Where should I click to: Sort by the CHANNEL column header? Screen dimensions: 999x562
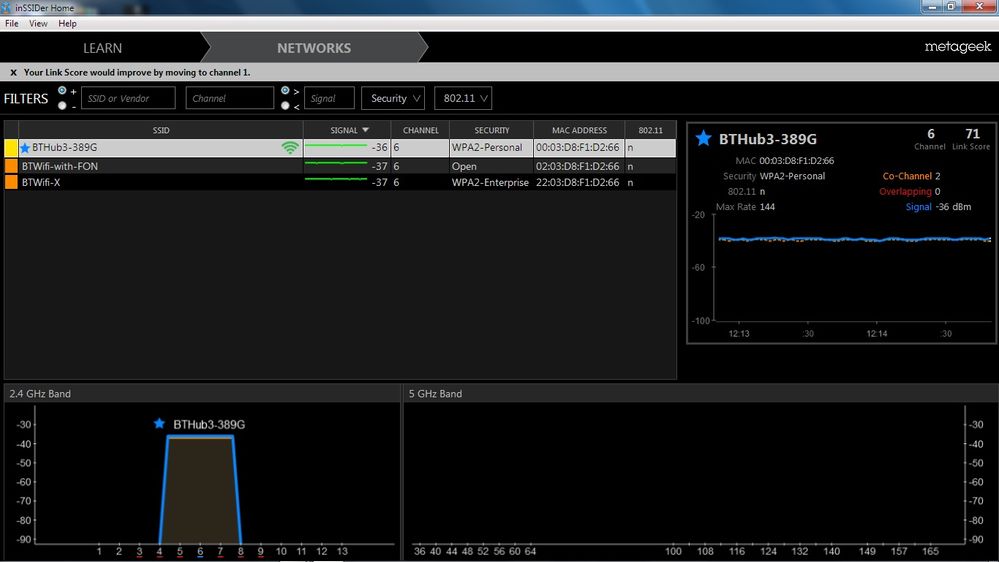click(420, 130)
